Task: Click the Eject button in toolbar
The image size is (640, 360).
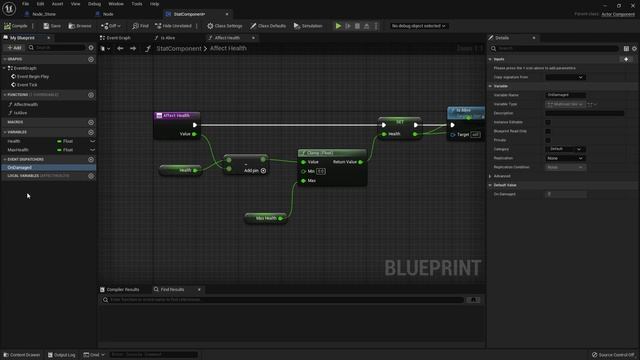Action: tap(367, 26)
